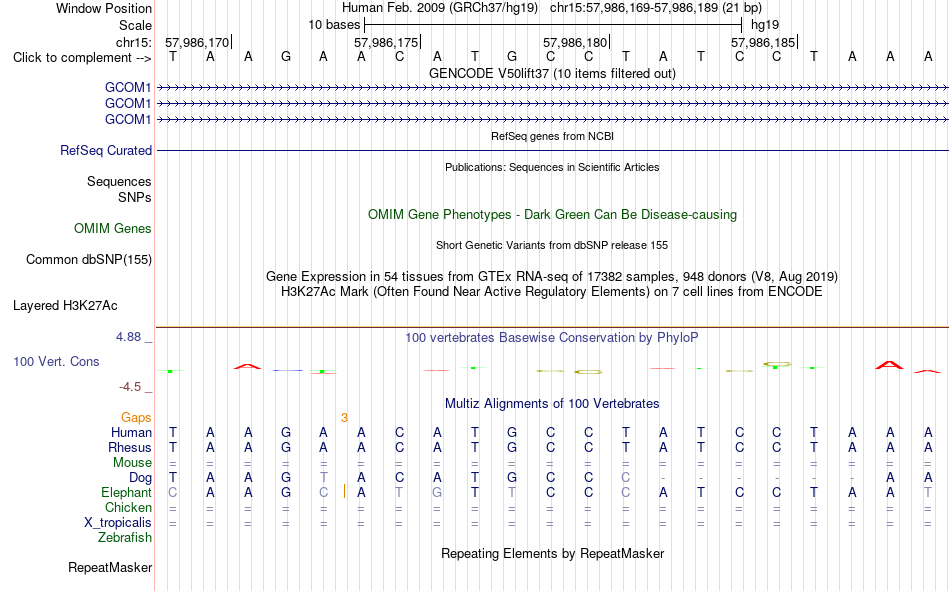The image size is (950, 591).
Task: Click the orange gap count 3
Action: (344, 418)
